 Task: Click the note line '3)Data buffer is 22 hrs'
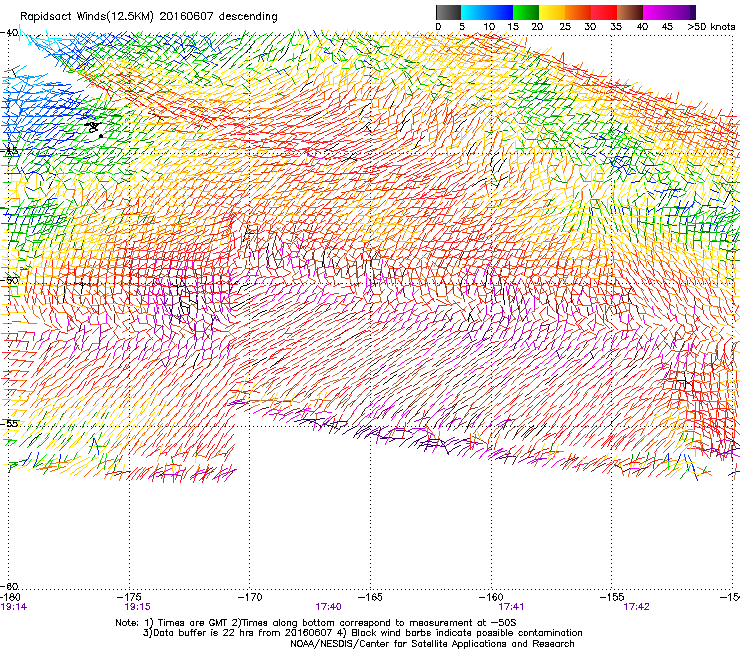coord(362,633)
